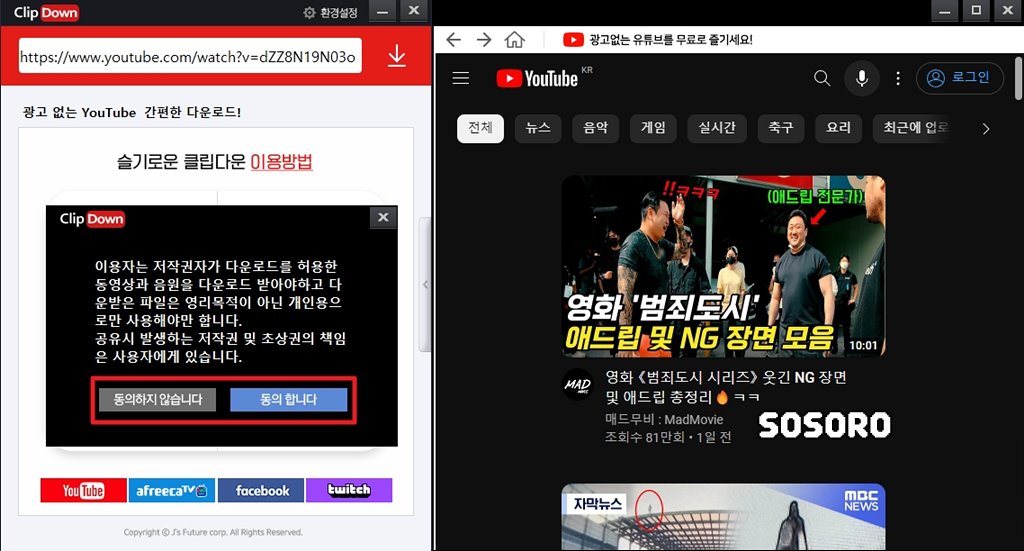
Task: Click the 동의 합니다 button
Action: tap(289, 400)
